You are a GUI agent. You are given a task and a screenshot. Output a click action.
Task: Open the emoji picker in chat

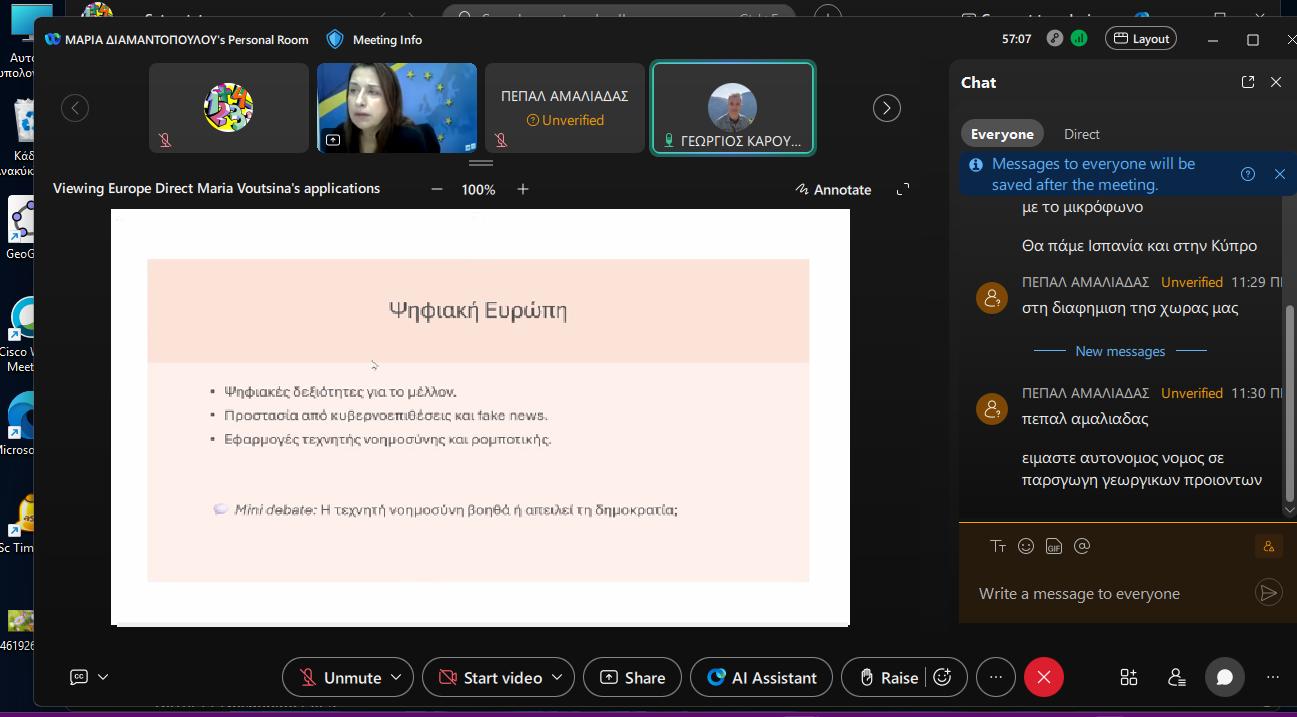point(1026,546)
